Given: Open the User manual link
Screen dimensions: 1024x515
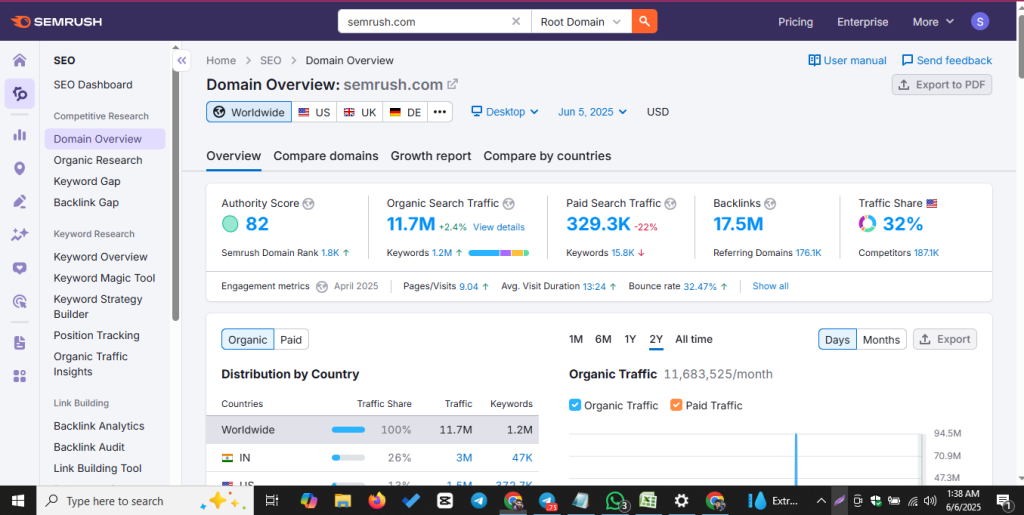Looking at the screenshot, I should 847,60.
